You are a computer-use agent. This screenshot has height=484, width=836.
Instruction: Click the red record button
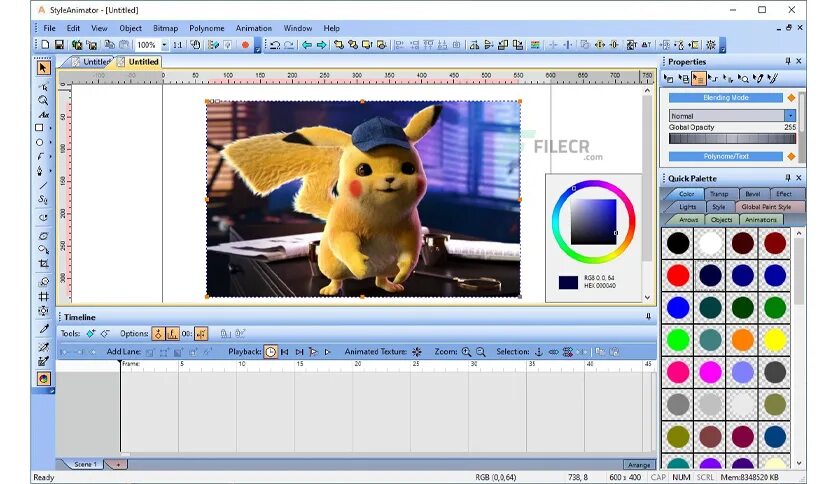pyautogui.click(x=245, y=45)
